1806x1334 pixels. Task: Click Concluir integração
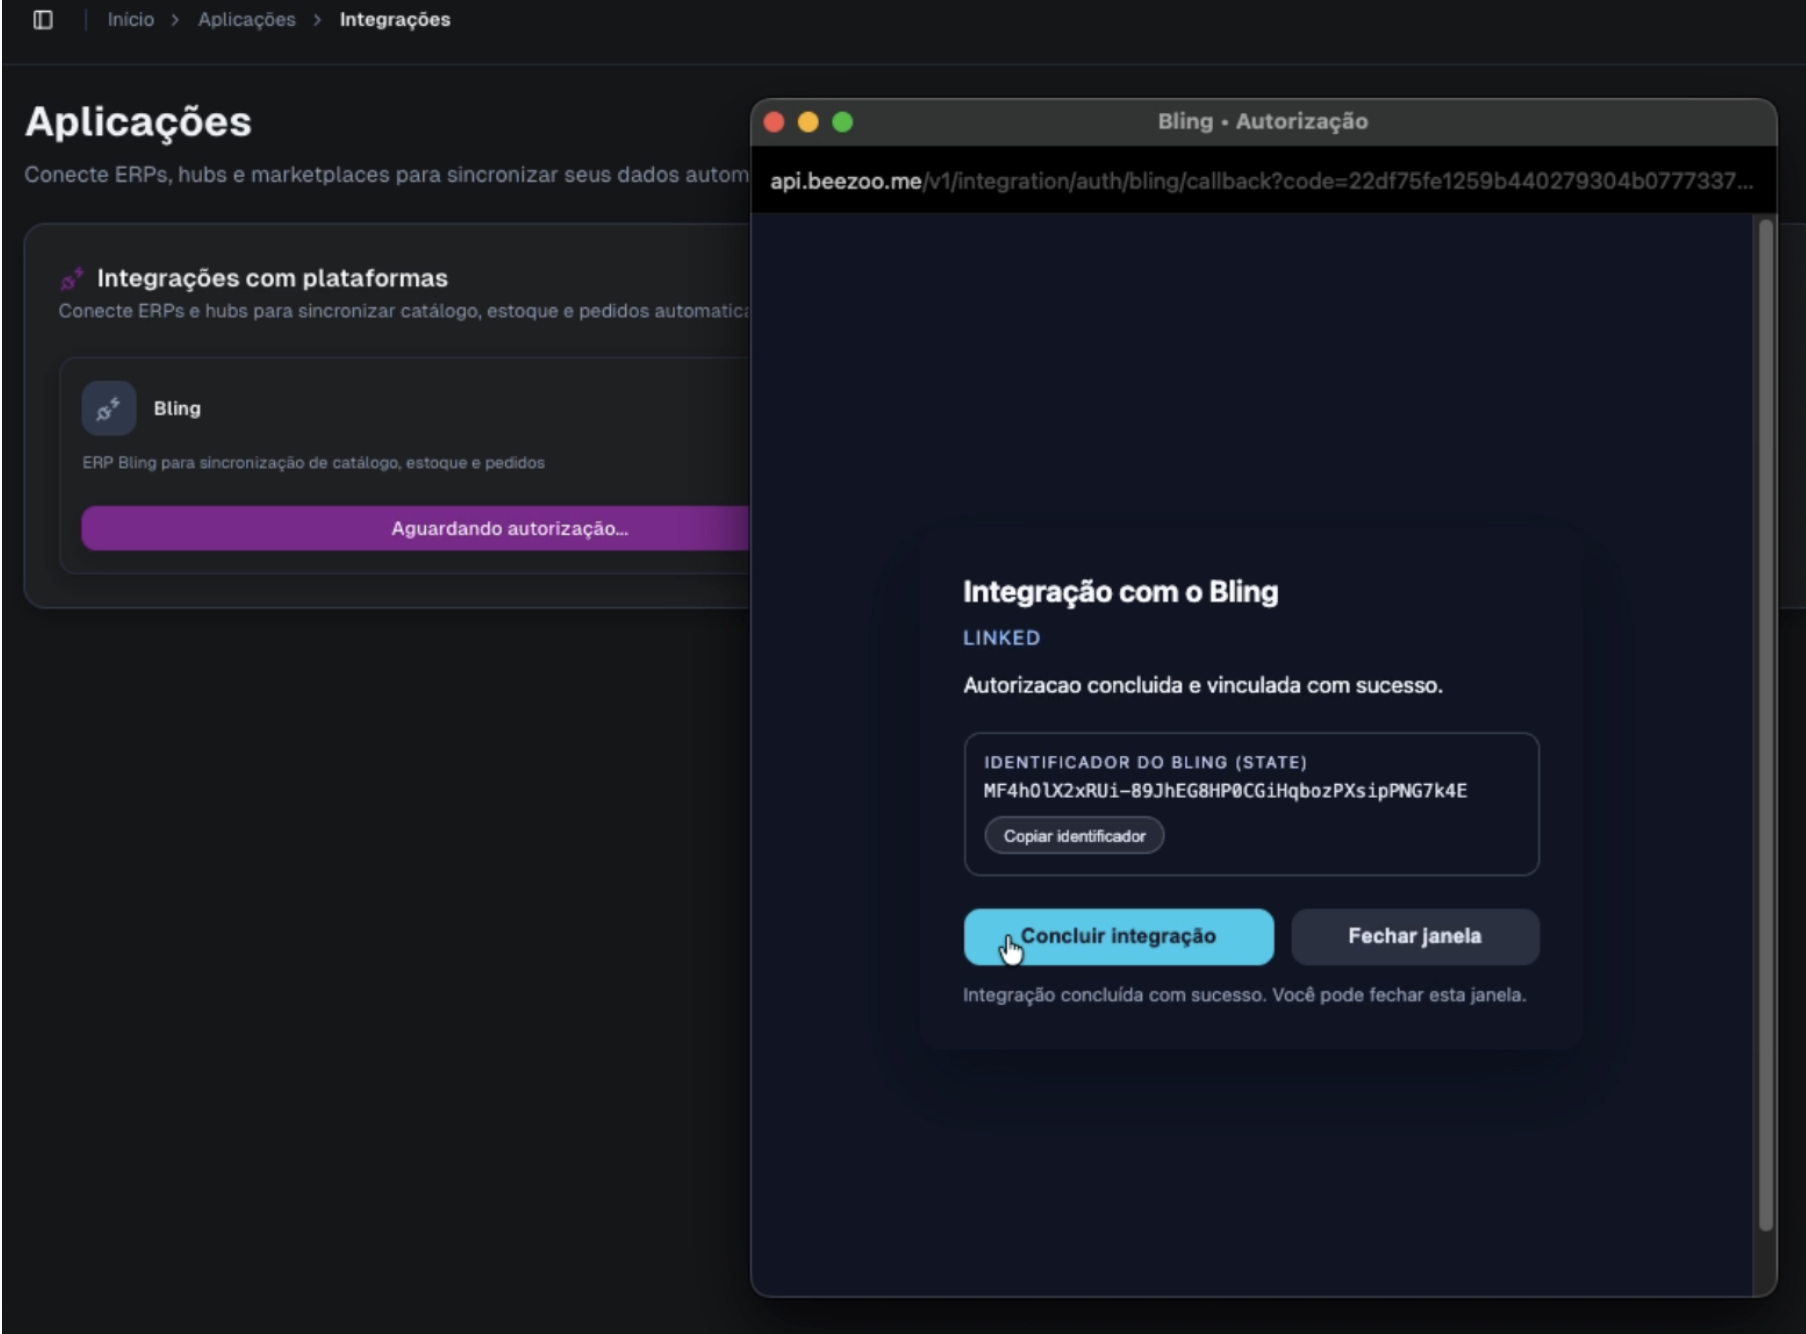pyautogui.click(x=1118, y=937)
